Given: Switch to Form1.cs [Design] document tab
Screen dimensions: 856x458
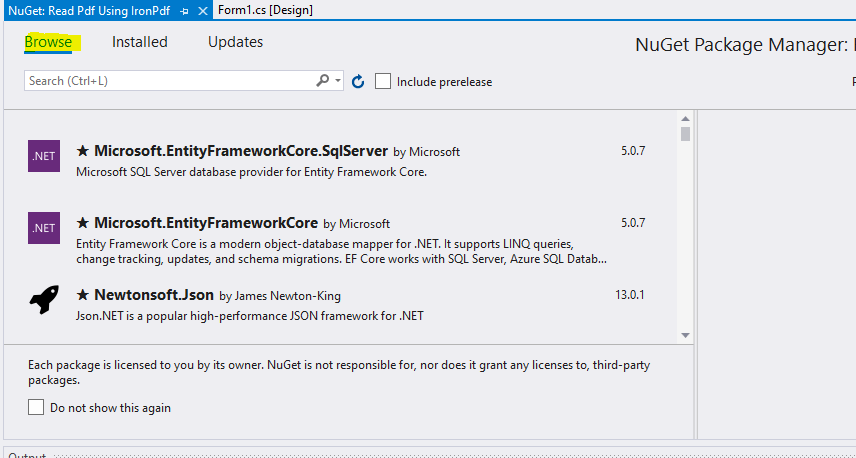Looking at the screenshot, I should coord(264,10).
